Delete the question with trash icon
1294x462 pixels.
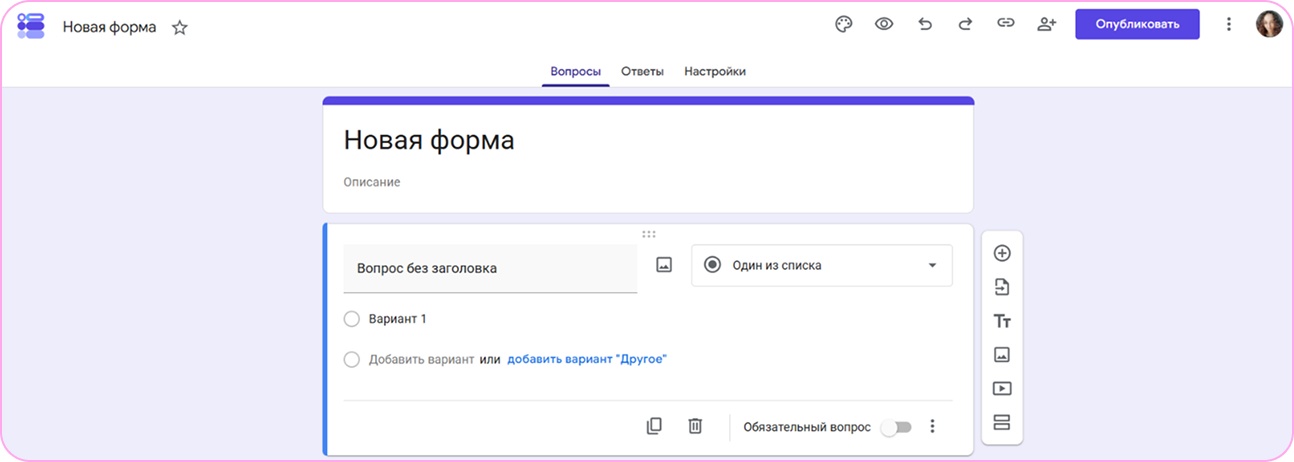[695, 426]
